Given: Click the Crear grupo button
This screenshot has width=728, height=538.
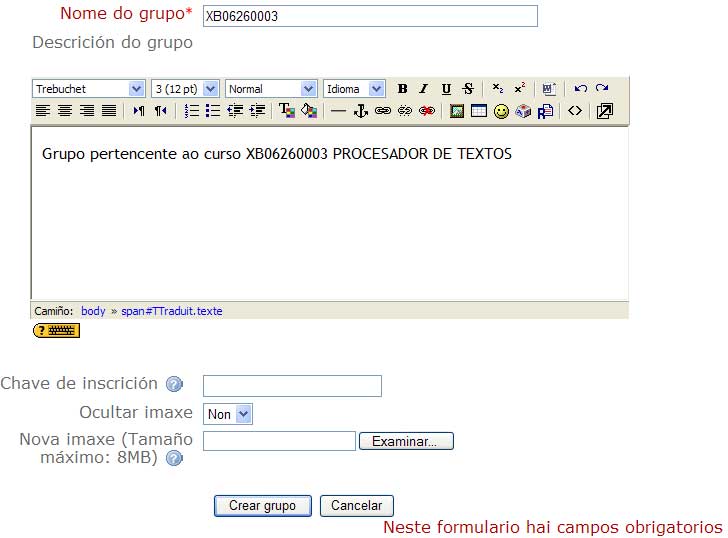Looking at the screenshot, I should [262, 506].
